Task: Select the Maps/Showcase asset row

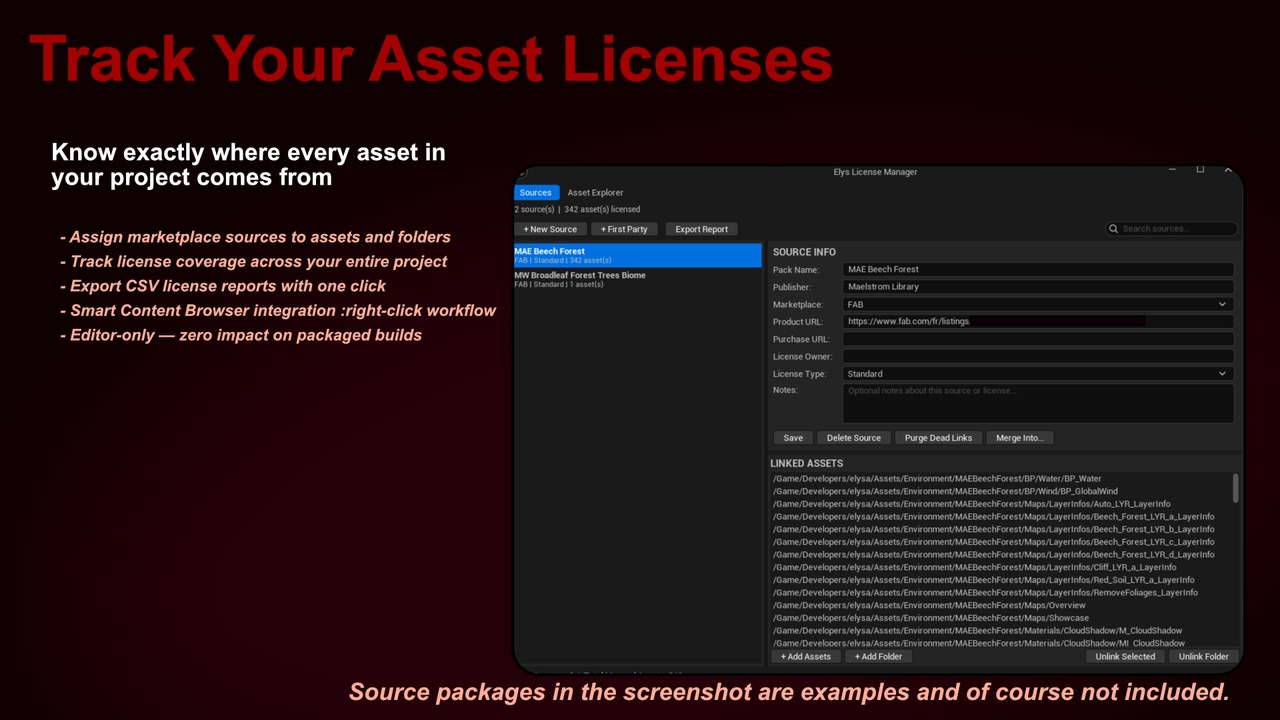Action: [1000, 618]
